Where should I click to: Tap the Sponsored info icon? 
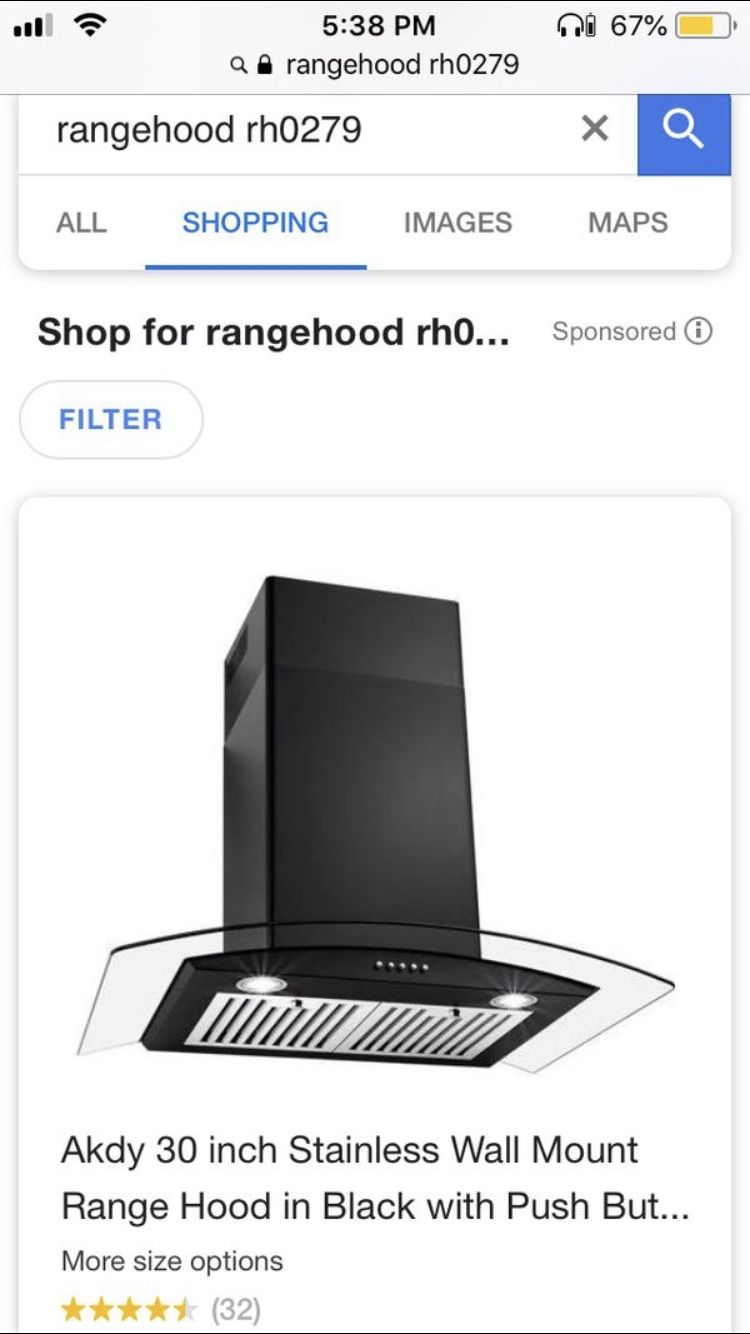coord(698,331)
